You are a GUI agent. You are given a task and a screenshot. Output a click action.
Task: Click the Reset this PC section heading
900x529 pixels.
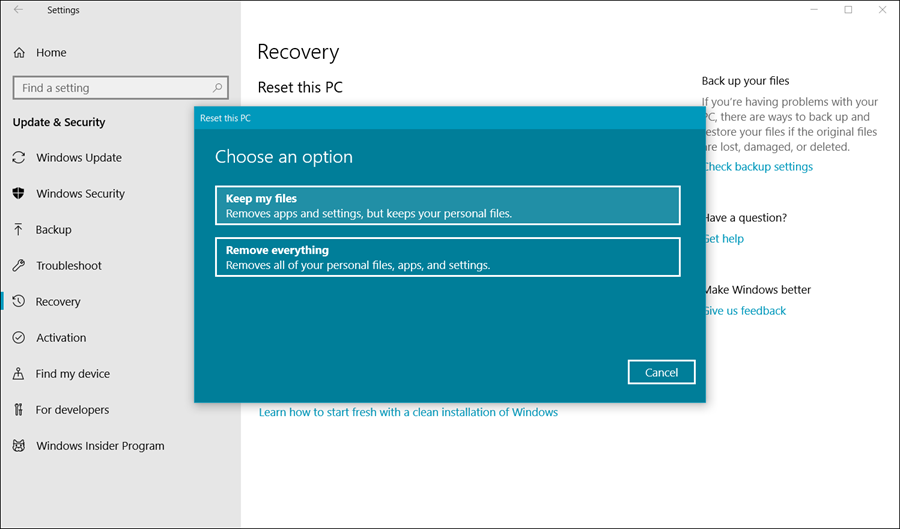pyautogui.click(x=300, y=87)
